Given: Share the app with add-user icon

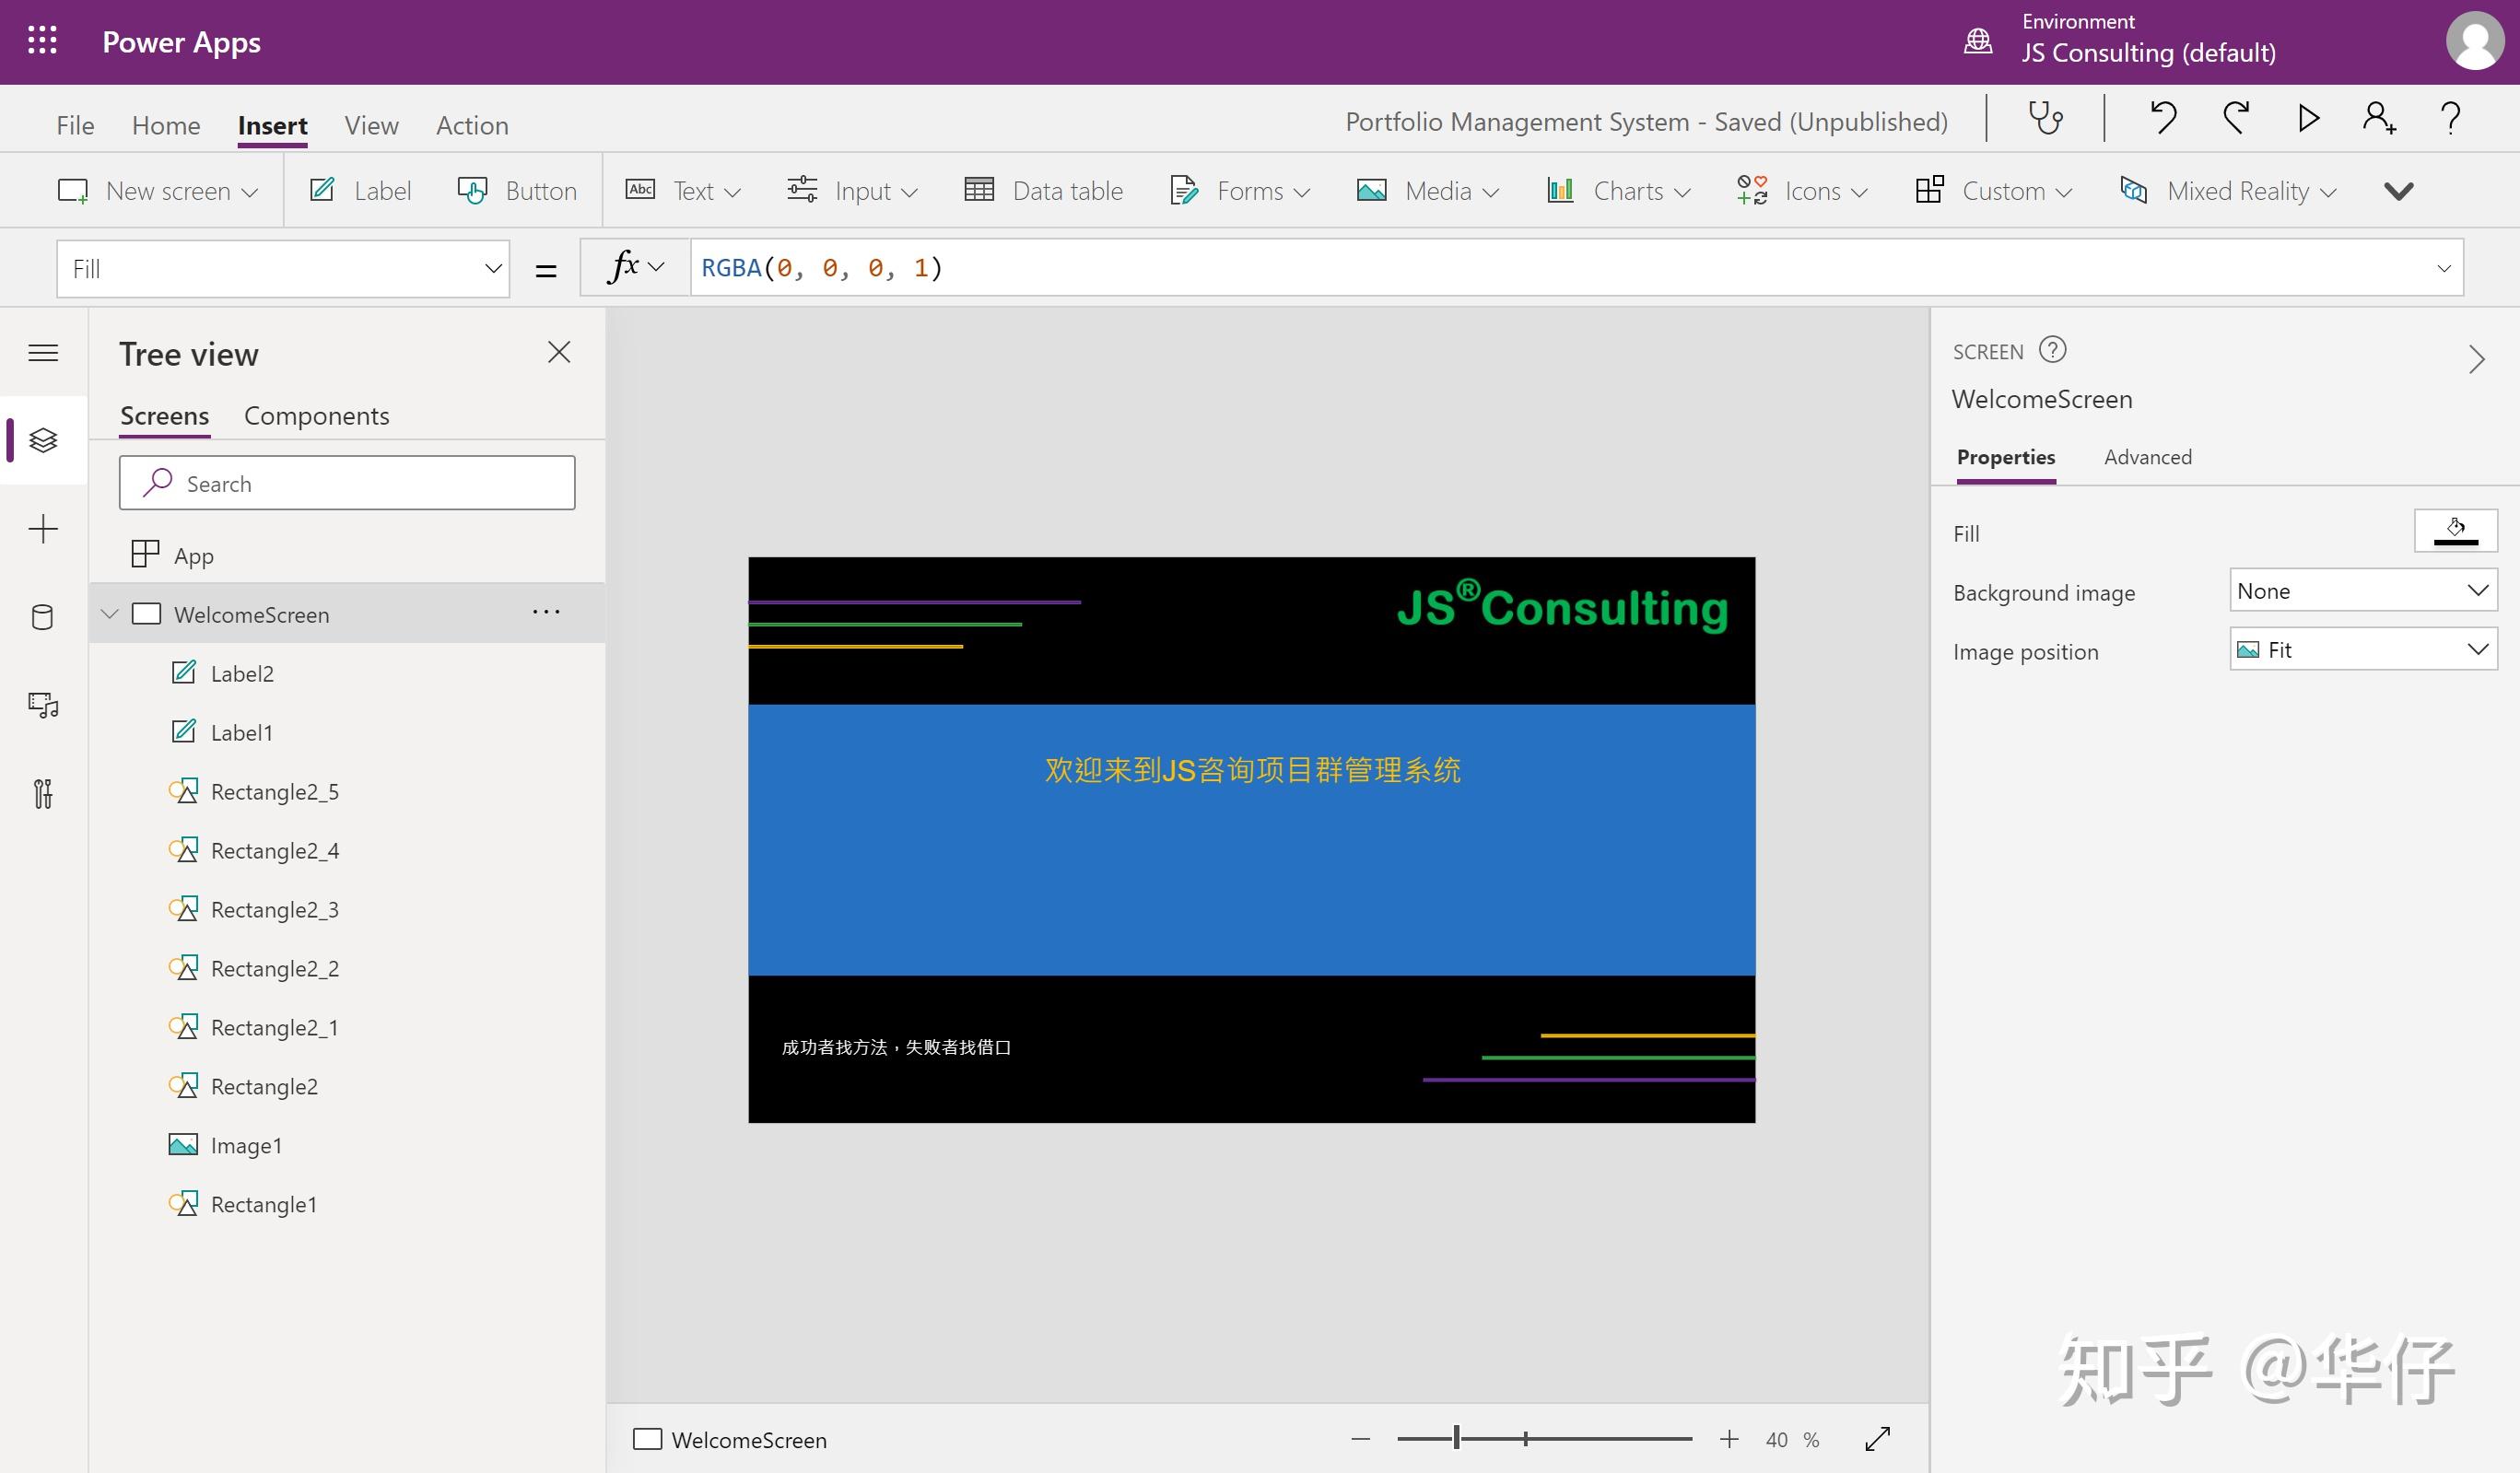Looking at the screenshot, I should (x=2379, y=119).
